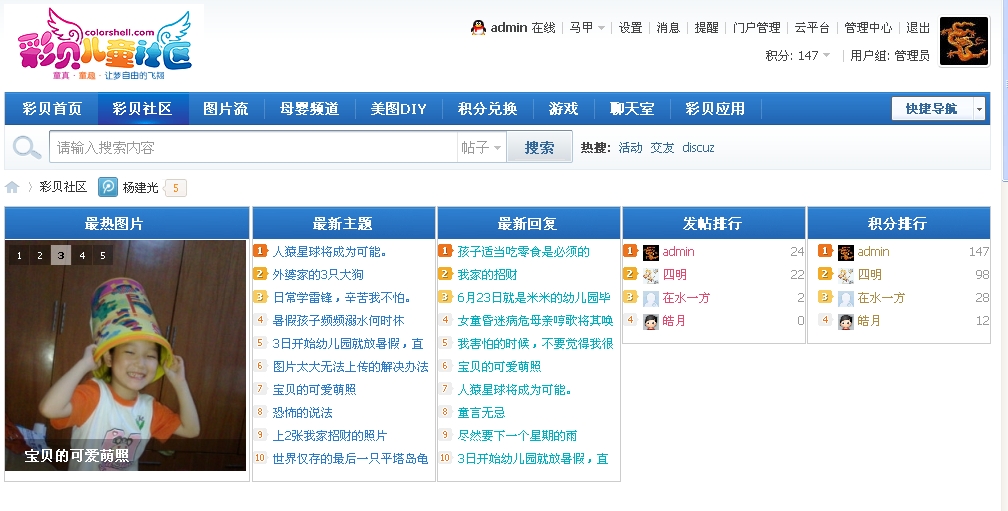Click admin's avatar in 发帖排行
1008x511 pixels.
coord(651,252)
